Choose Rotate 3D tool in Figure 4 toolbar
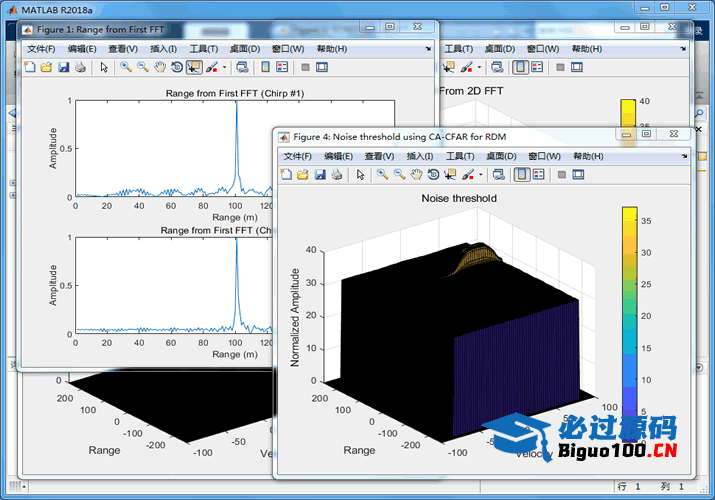The height and width of the screenshot is (500, 715). click(x=433, y=175)
